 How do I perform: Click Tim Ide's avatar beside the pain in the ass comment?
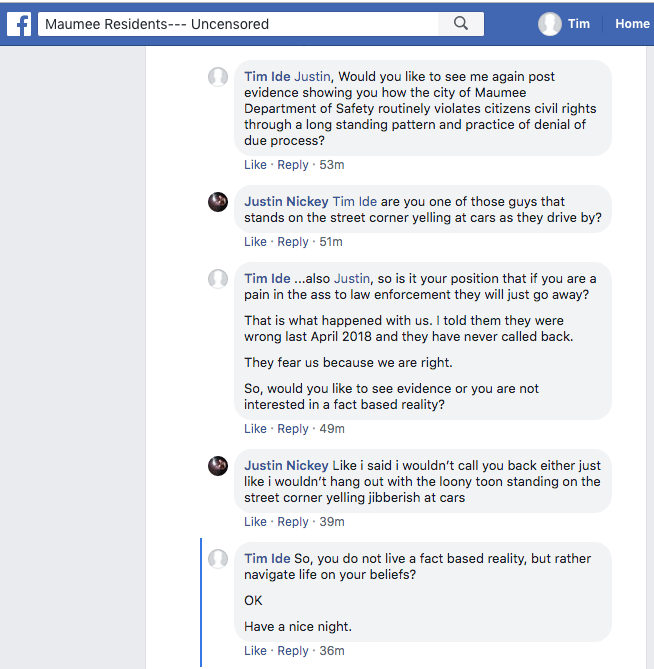pyautogui.click(x=218, y=279)
